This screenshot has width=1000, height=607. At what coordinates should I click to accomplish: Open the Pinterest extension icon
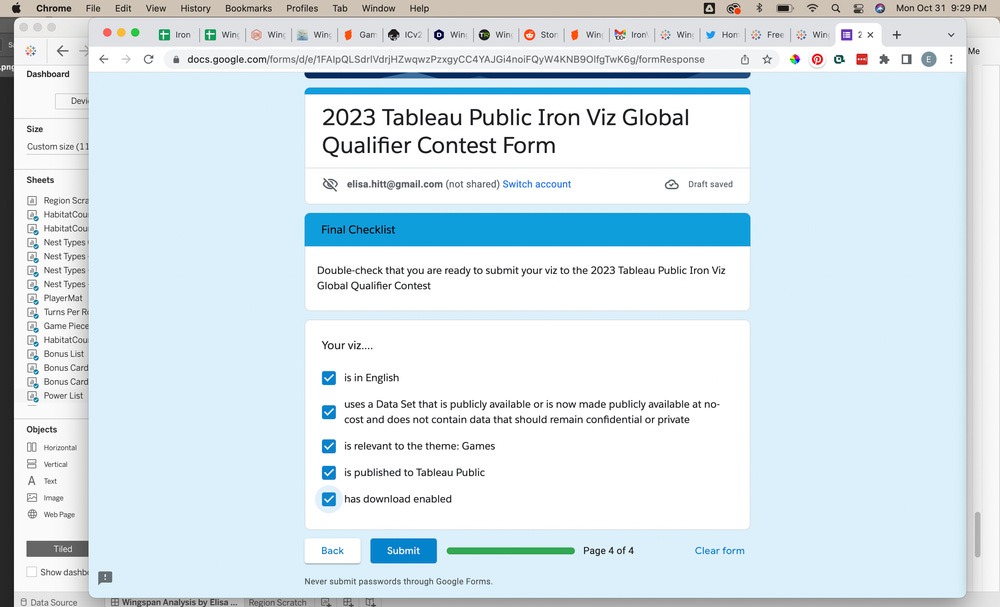point(817,59)
